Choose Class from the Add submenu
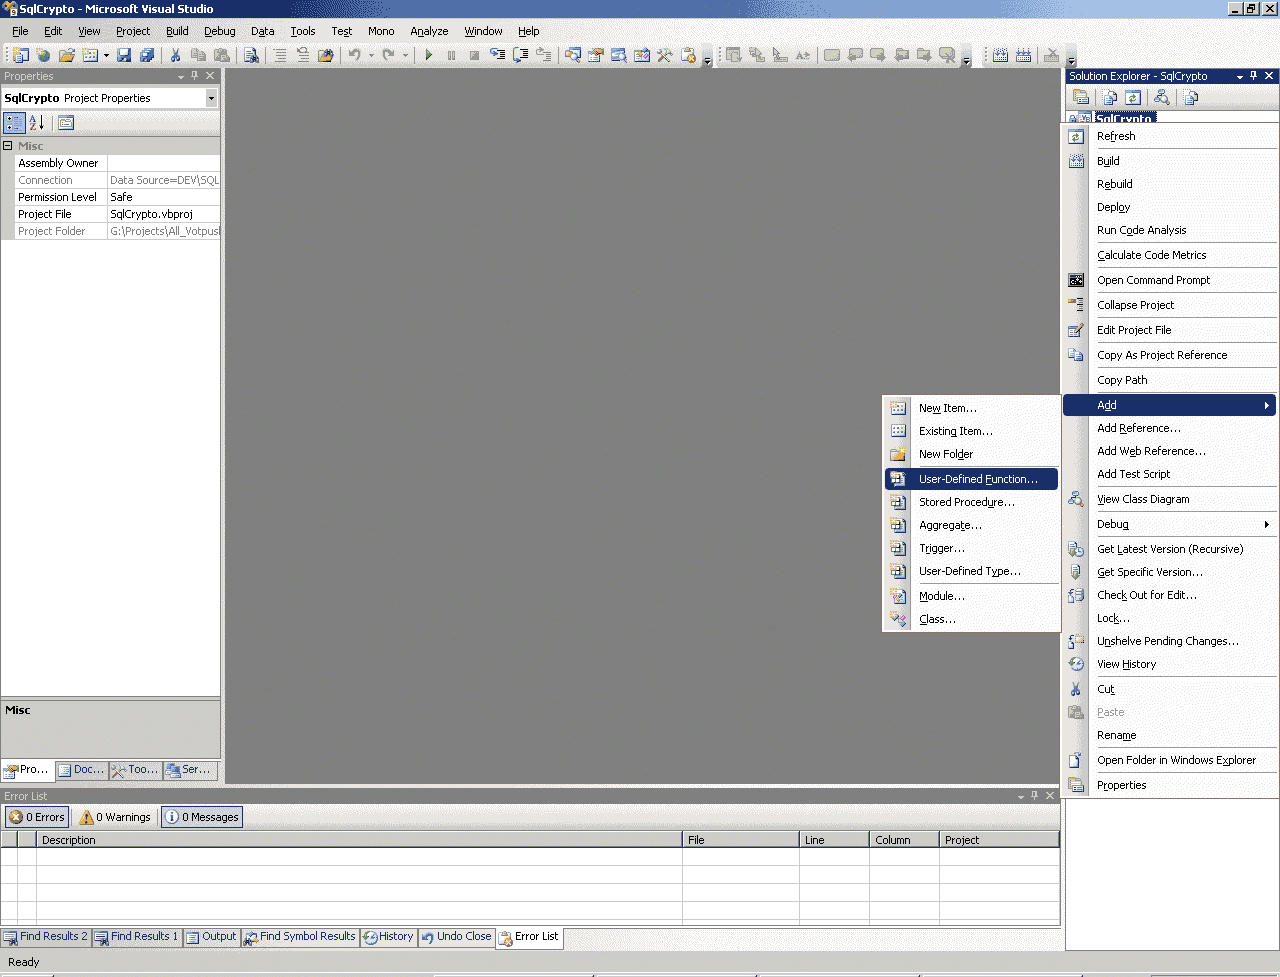The image size is (1280, 977). (972, 619)
